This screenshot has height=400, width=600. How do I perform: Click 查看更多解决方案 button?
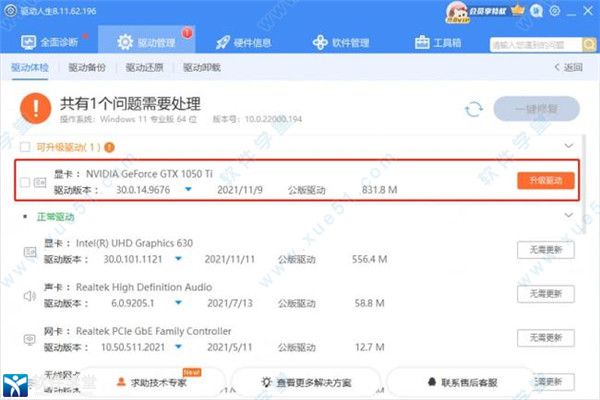[306, 382]
